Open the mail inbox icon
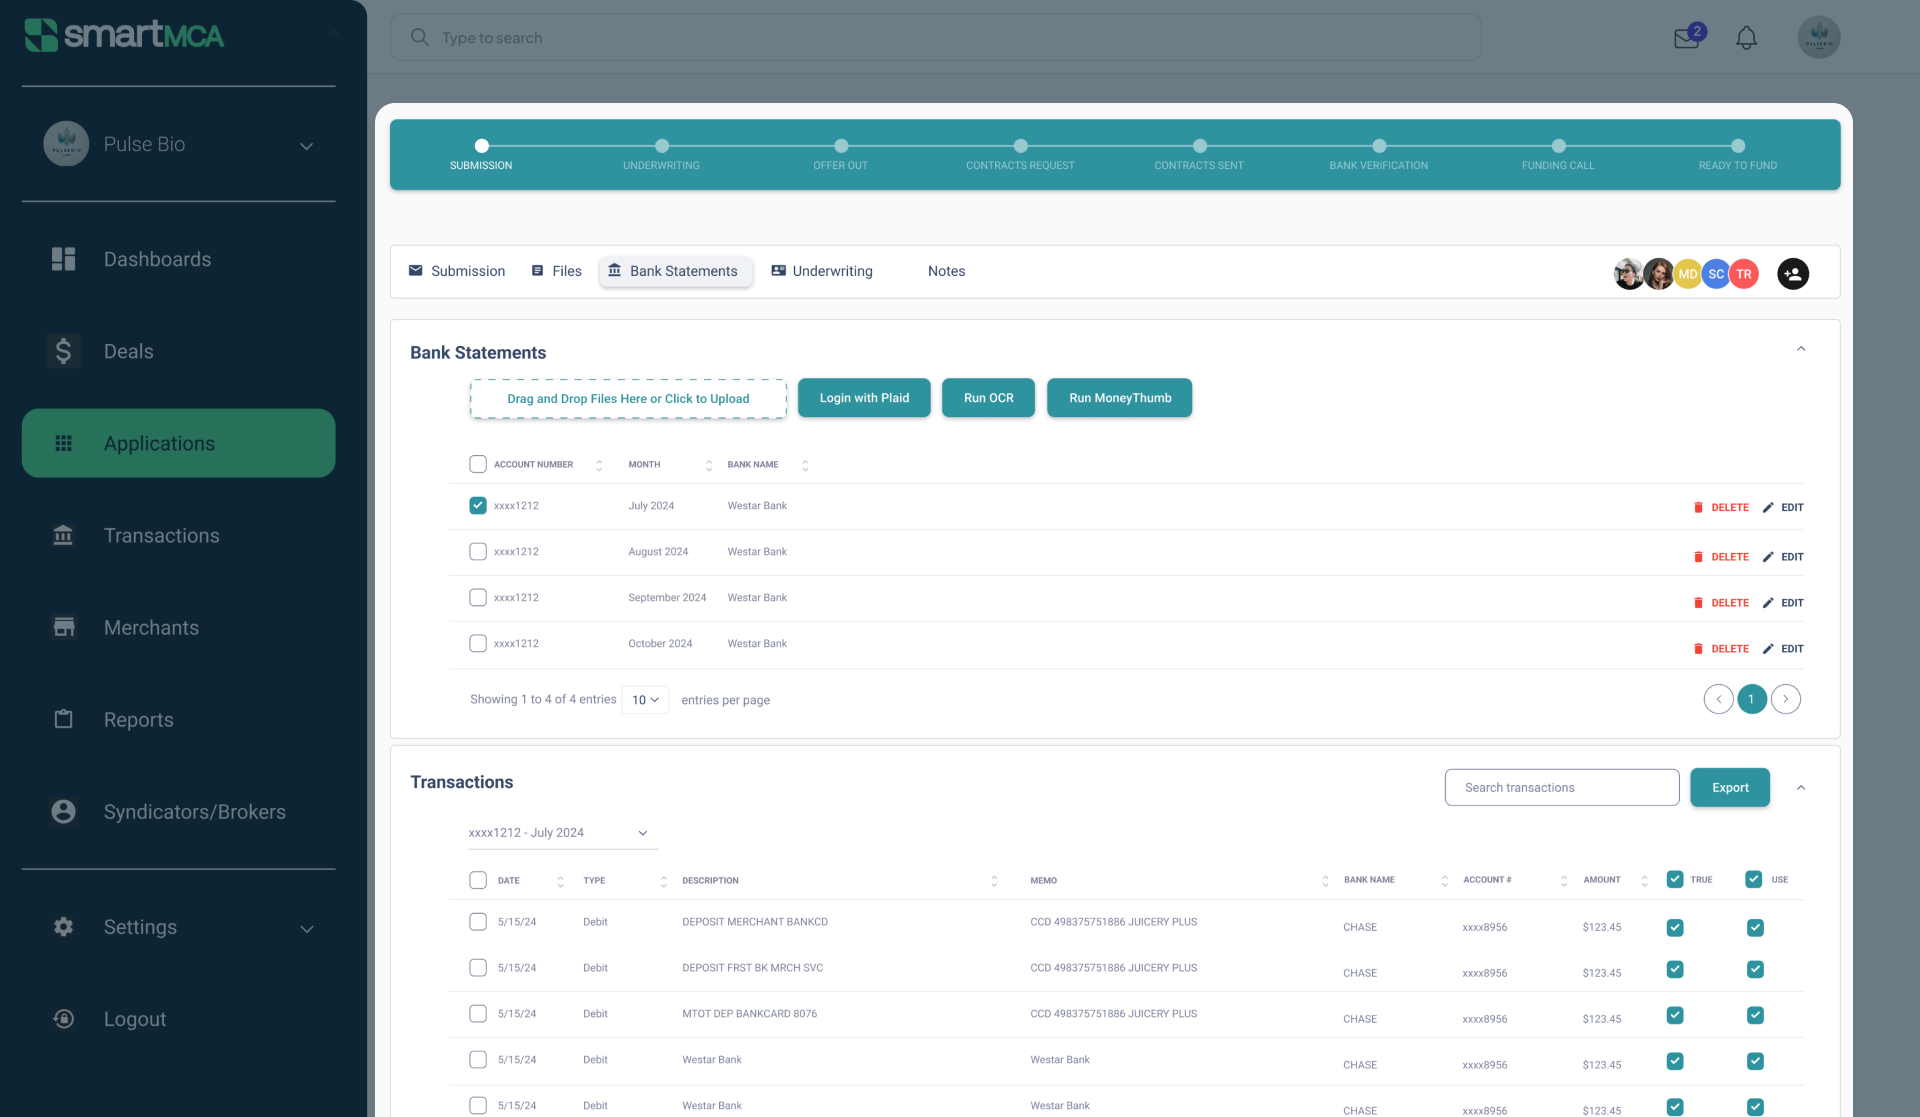Image resolution: width=1920 pixels, height=1117 pixels. click(x=1687, y=38)
